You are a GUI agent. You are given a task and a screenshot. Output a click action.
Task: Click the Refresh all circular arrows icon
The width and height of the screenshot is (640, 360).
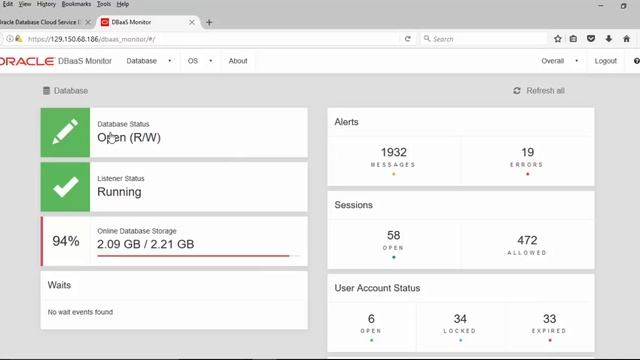click(x=517, y=91)
